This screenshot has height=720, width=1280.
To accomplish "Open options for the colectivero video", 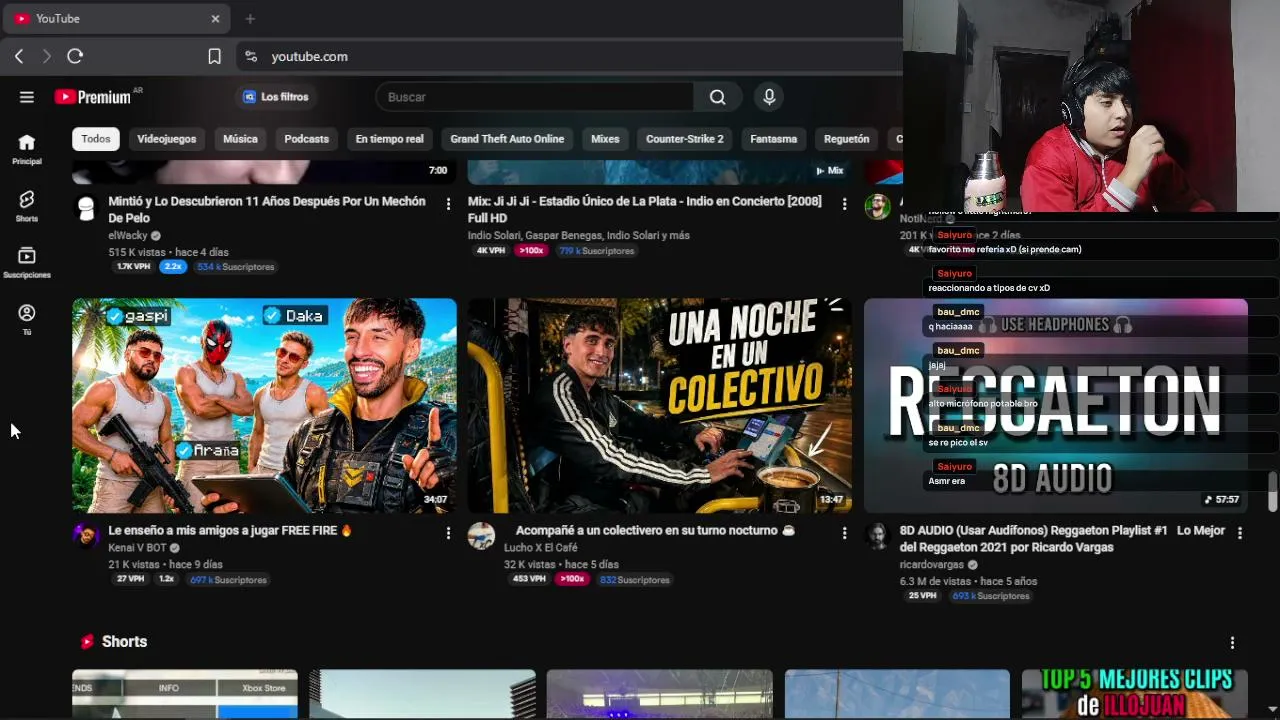I will click(844, 533).
